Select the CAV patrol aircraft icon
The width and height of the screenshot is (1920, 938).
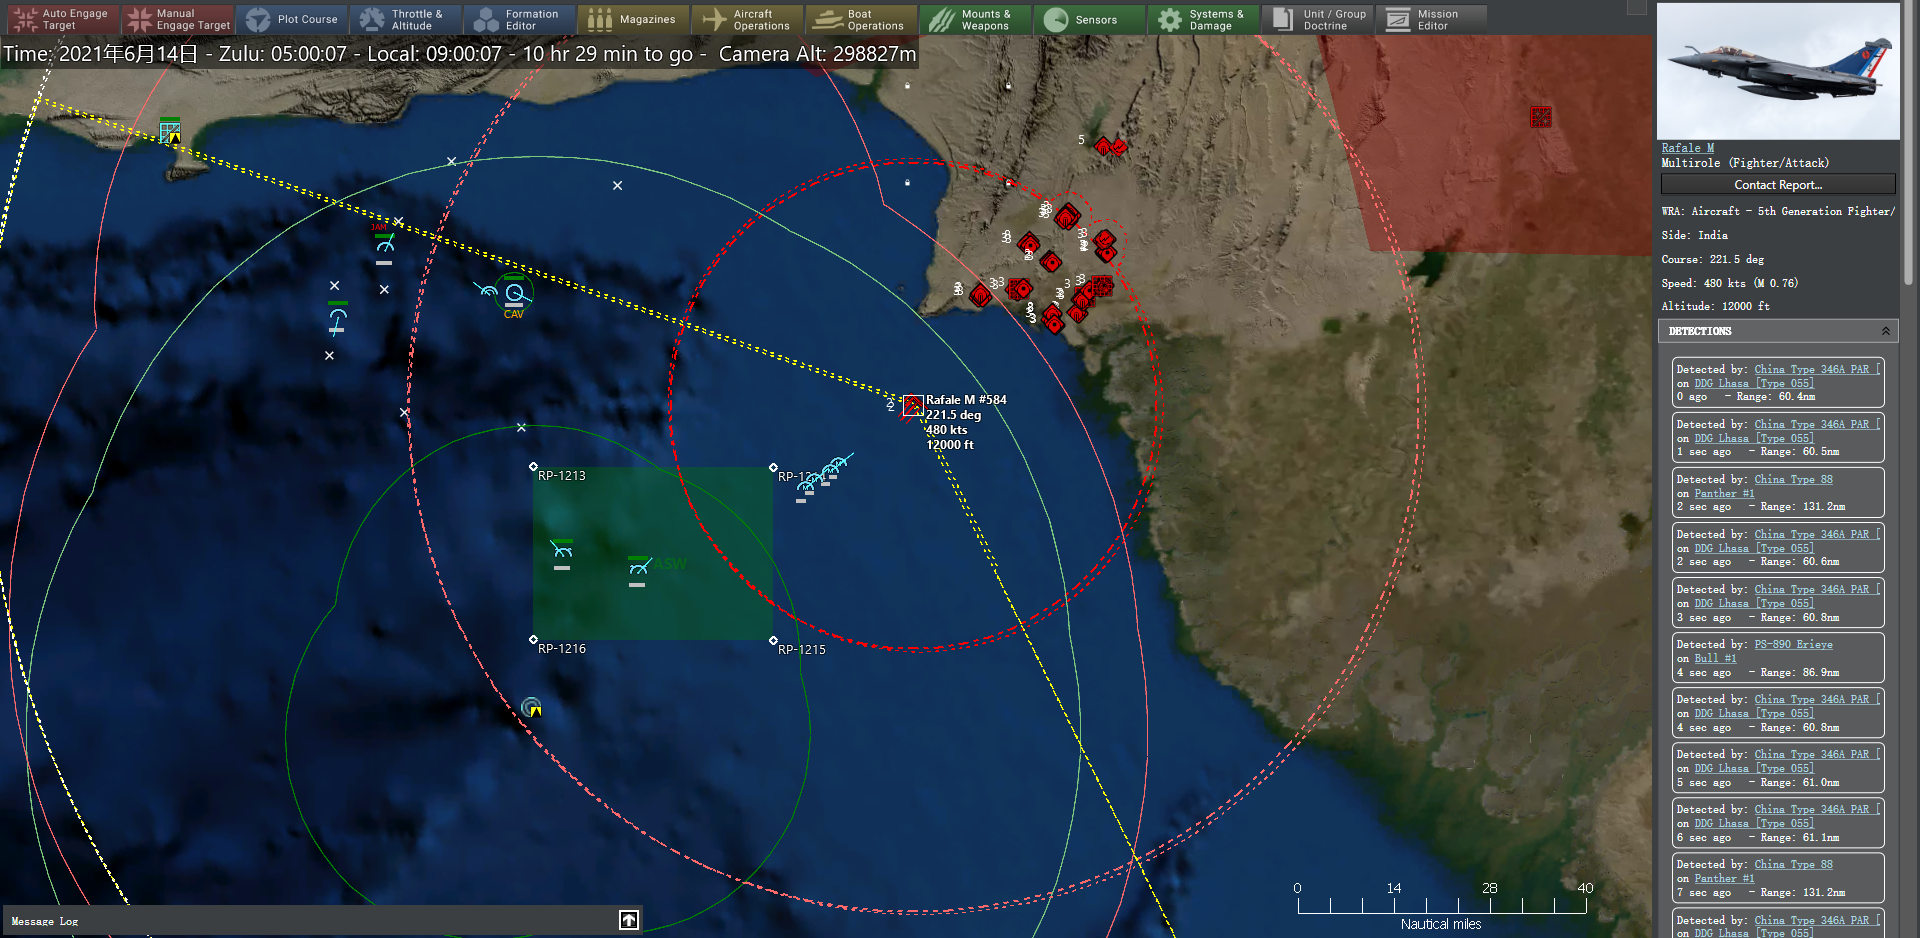pos(515,293)
